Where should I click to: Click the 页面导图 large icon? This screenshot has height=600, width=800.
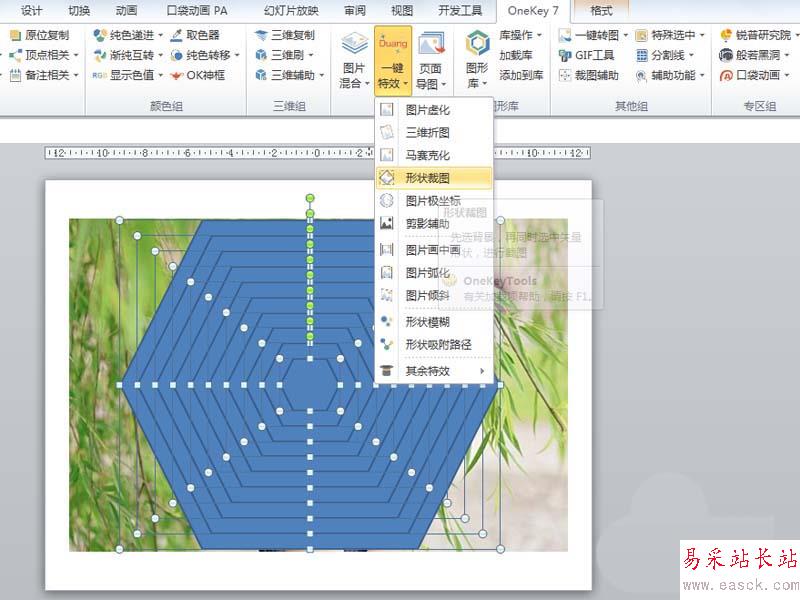[432, 43]
